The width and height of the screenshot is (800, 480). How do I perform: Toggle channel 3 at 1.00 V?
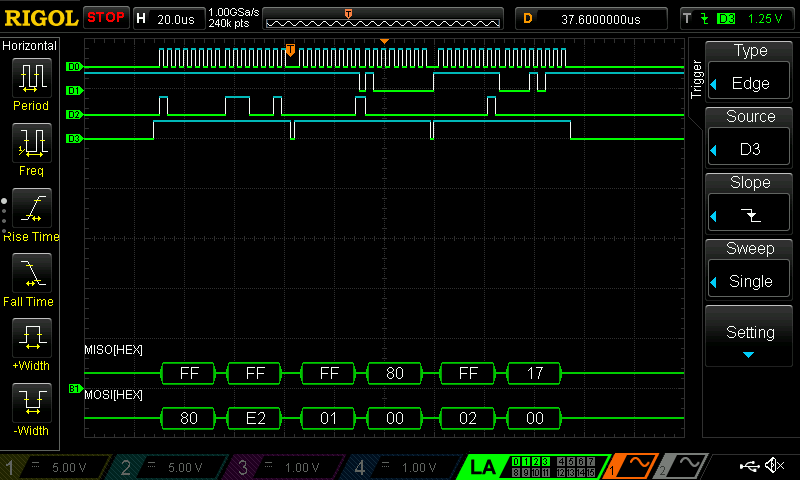pos(287,466)
